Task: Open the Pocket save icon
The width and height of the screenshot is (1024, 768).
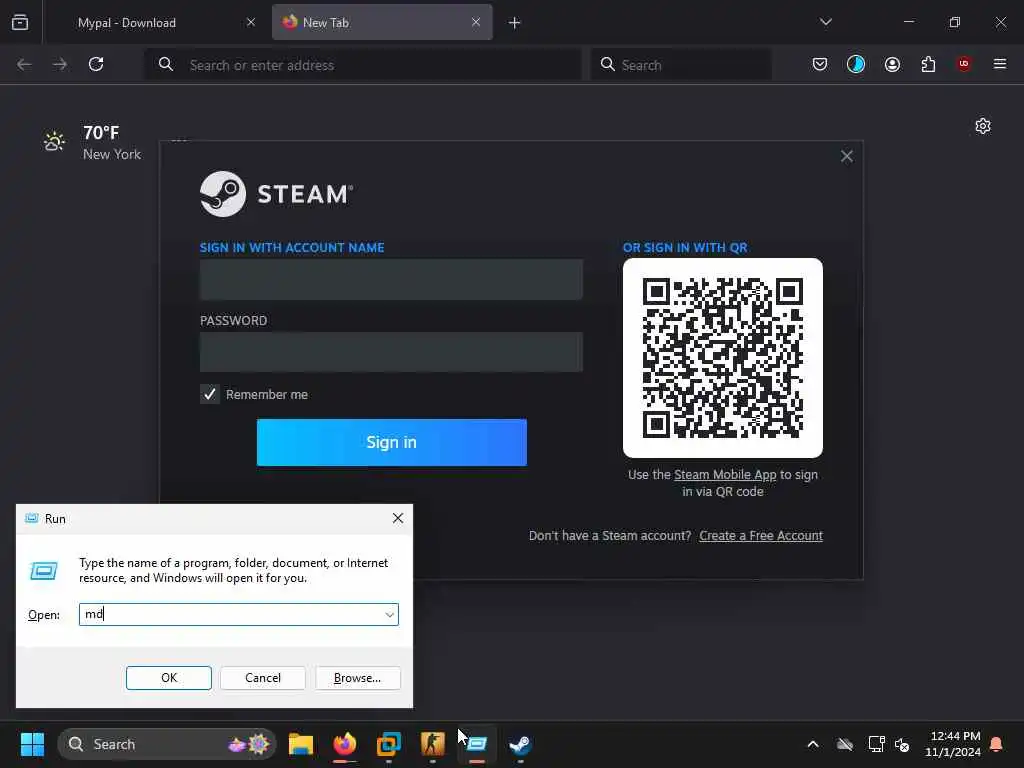Action: coord(820,64)
